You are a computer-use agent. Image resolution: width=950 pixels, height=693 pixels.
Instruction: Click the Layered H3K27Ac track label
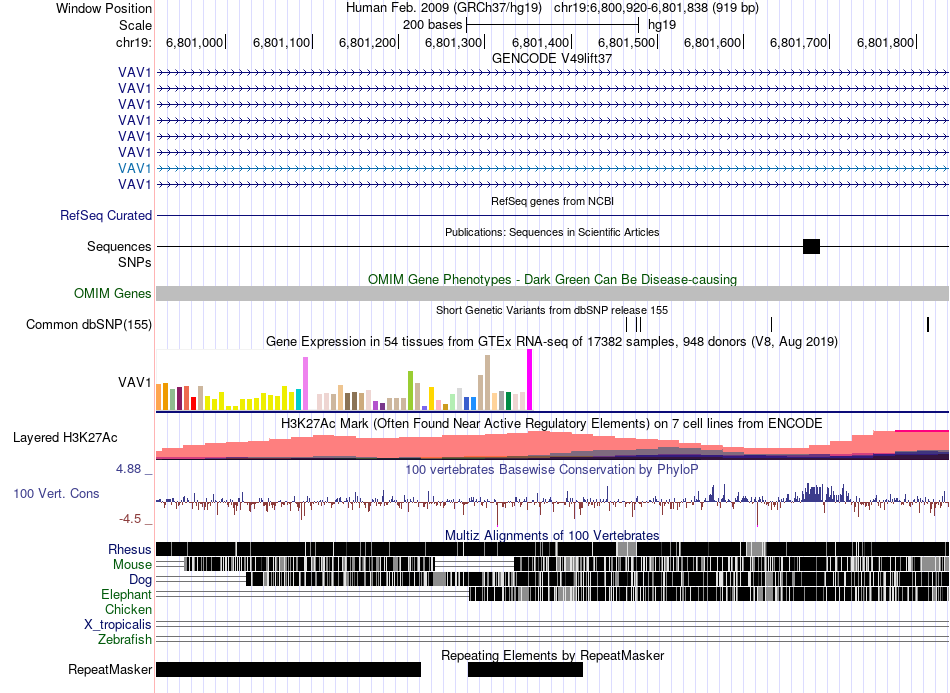tap(65, 437)
